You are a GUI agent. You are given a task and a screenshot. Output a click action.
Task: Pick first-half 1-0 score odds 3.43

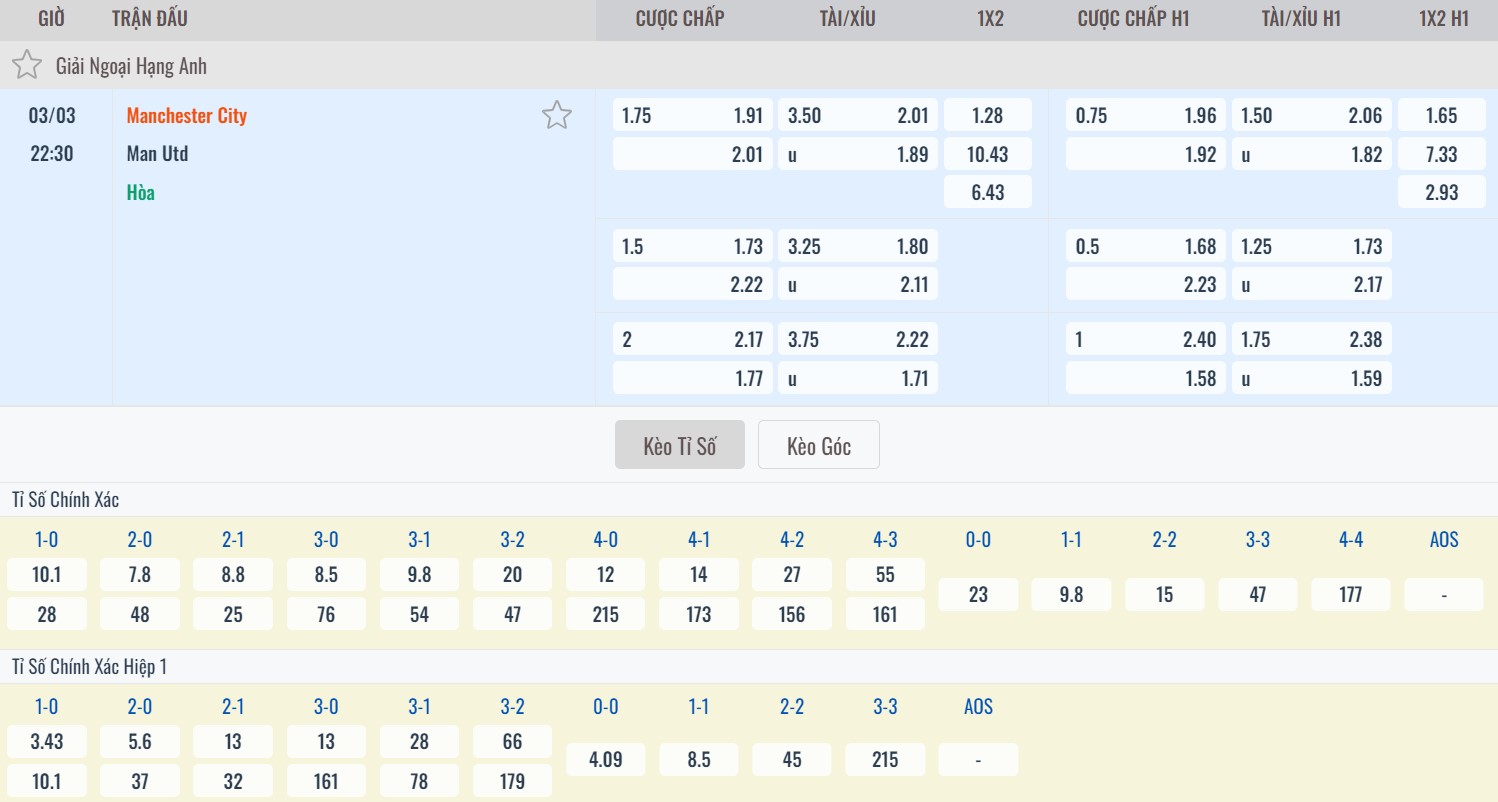(x=47, y=742)
